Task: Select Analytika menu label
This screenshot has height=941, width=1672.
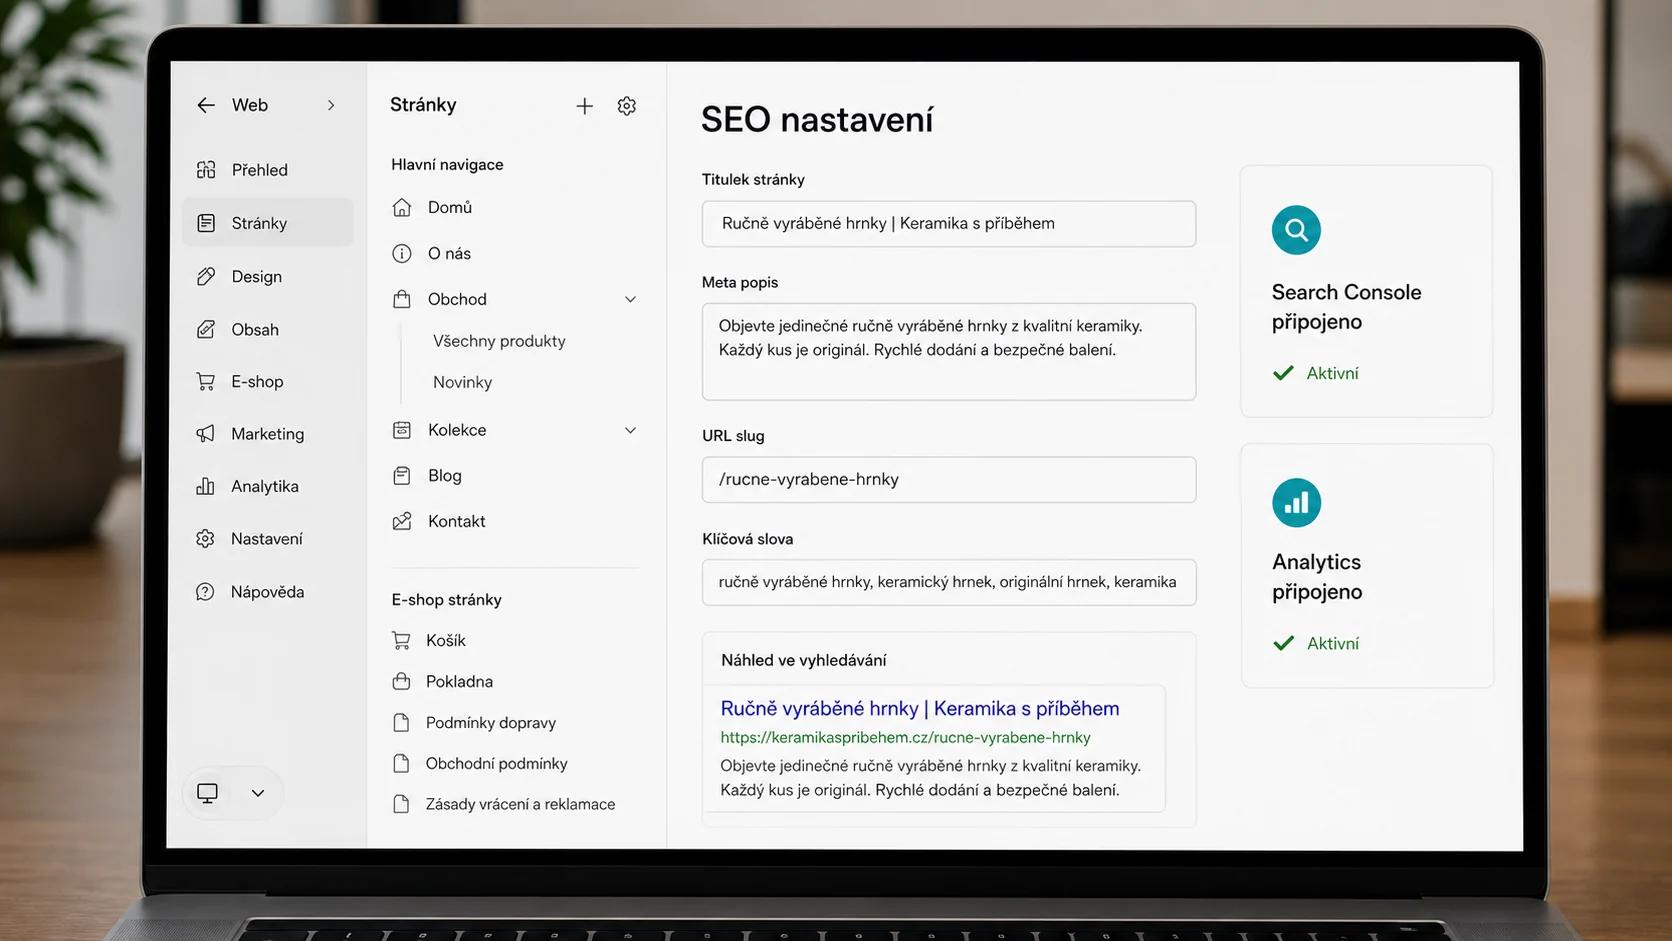Action: (x=265, y=486)
